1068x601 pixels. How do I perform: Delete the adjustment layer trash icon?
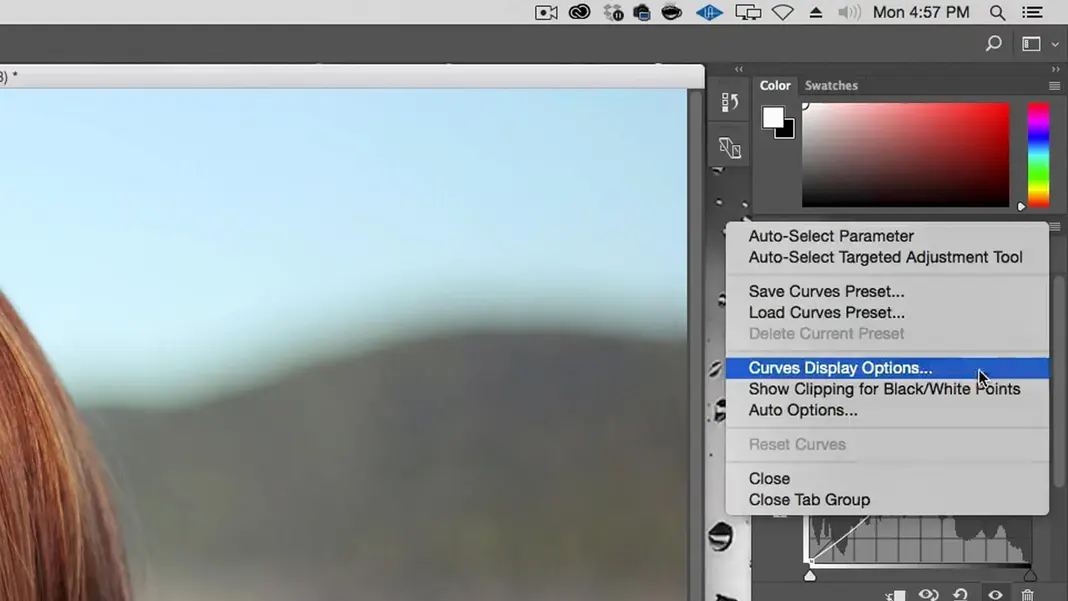tap(1027, 595)
